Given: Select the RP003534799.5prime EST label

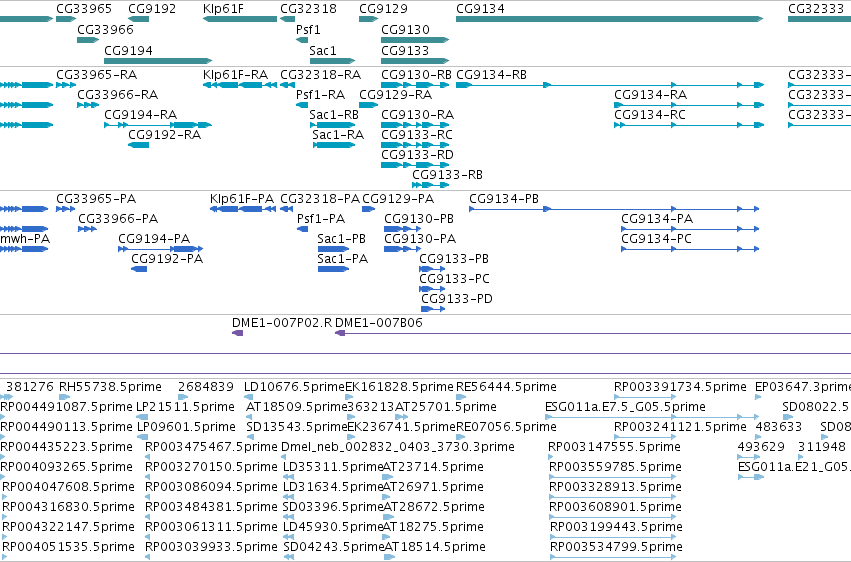Looking at the screenshot, I should (x=617, y=547).
